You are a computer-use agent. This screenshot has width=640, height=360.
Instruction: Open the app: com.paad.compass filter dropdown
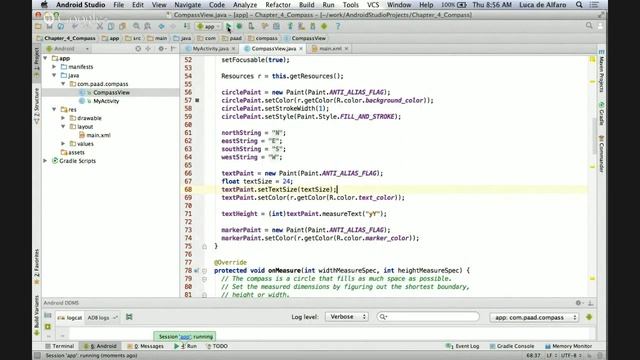(534, 317)
